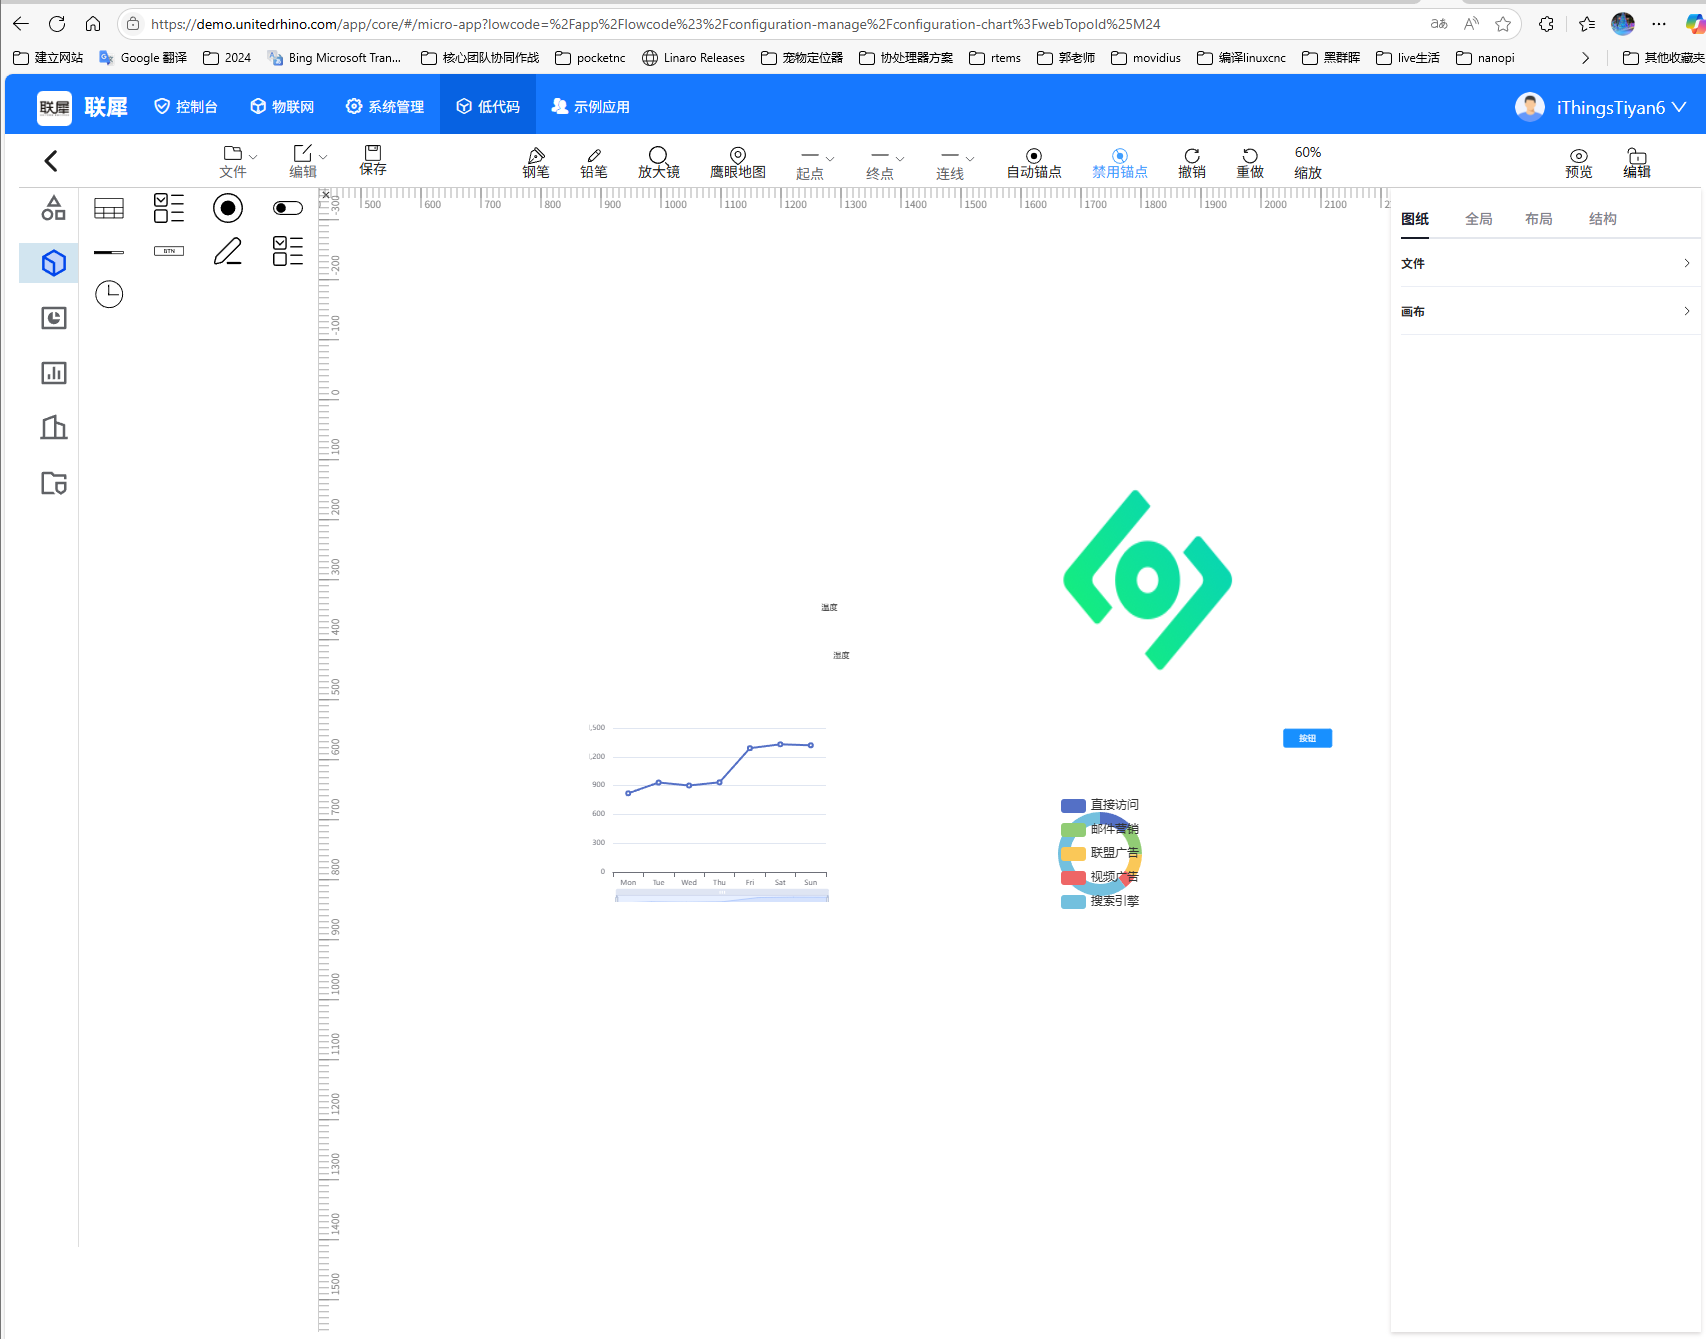Pick the clock component icon
This screenshot has width=1706, height=1339.
(x=109, y=294)
